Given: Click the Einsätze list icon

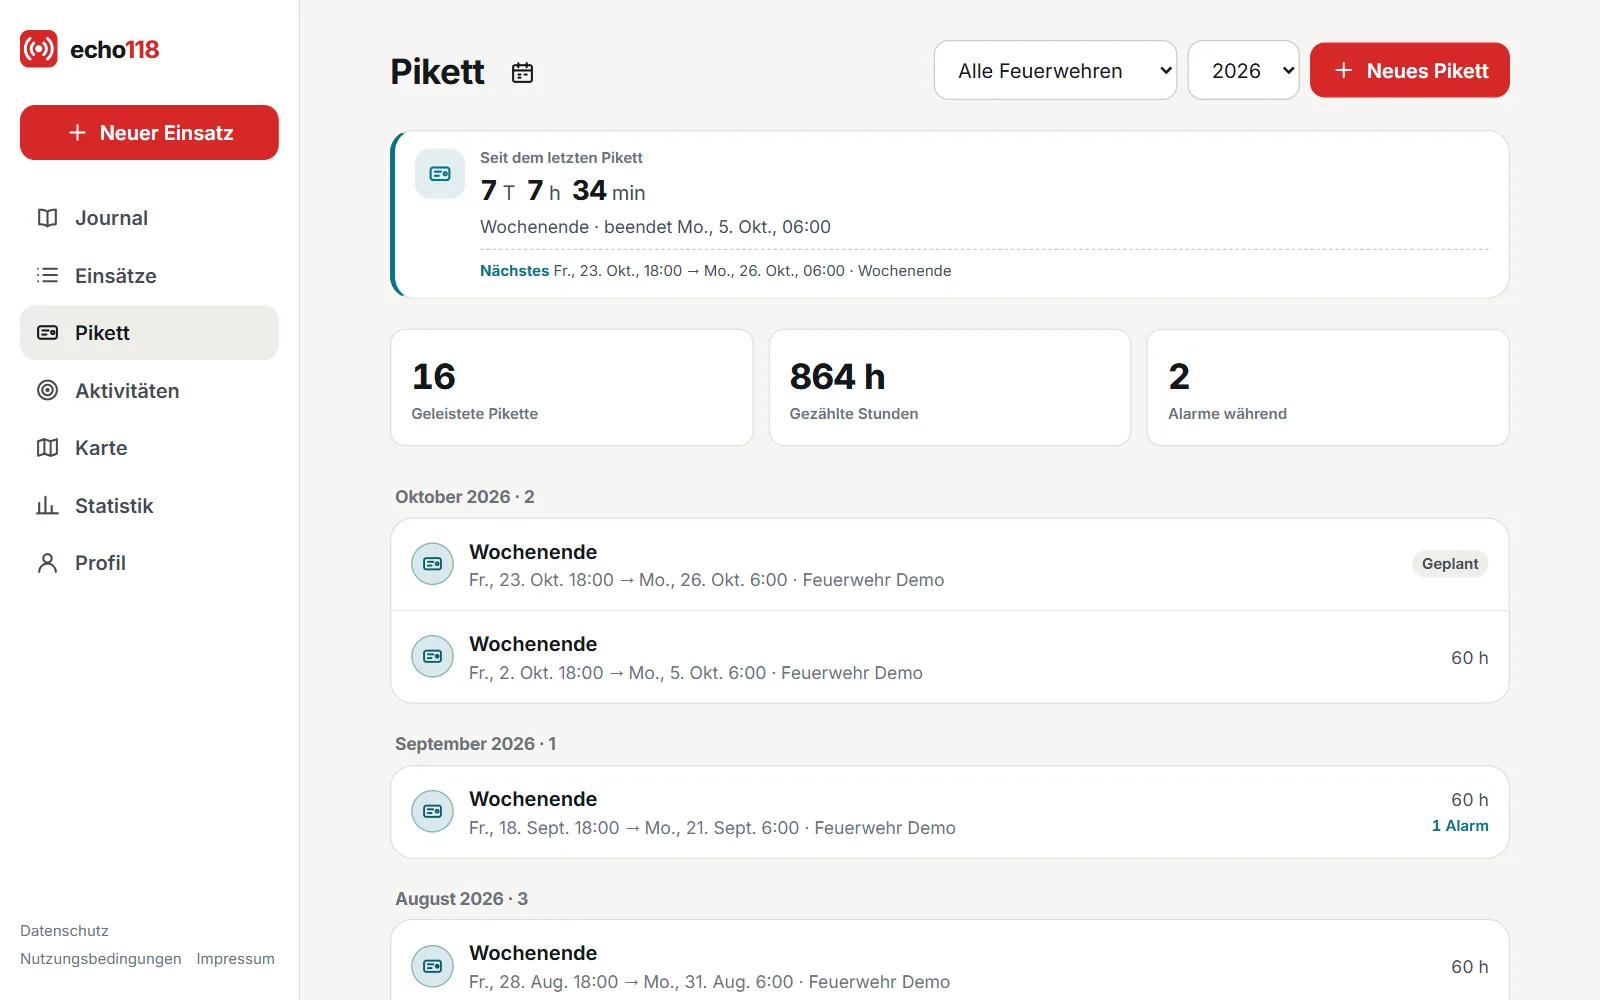Looking at the screenshot, I should (x=47, y=275).
